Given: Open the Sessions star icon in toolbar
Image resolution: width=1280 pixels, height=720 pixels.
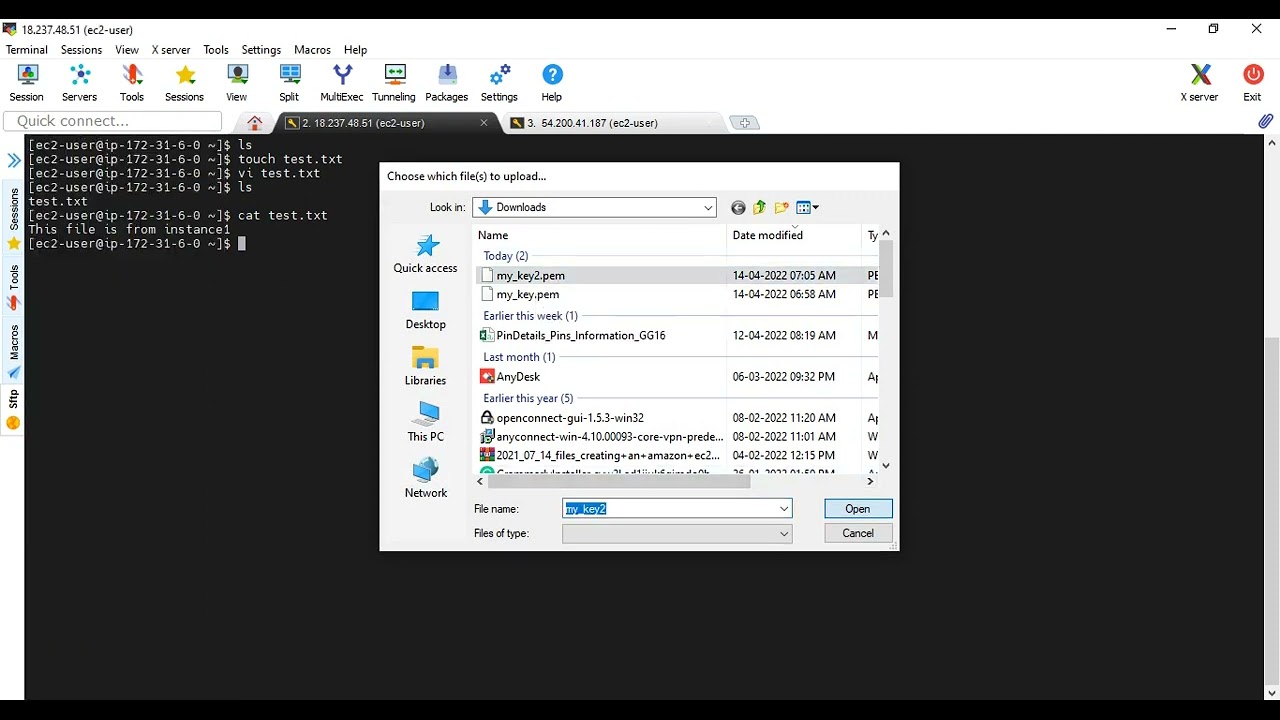Looking at the screenshot, I should click(x=185, y=83).
